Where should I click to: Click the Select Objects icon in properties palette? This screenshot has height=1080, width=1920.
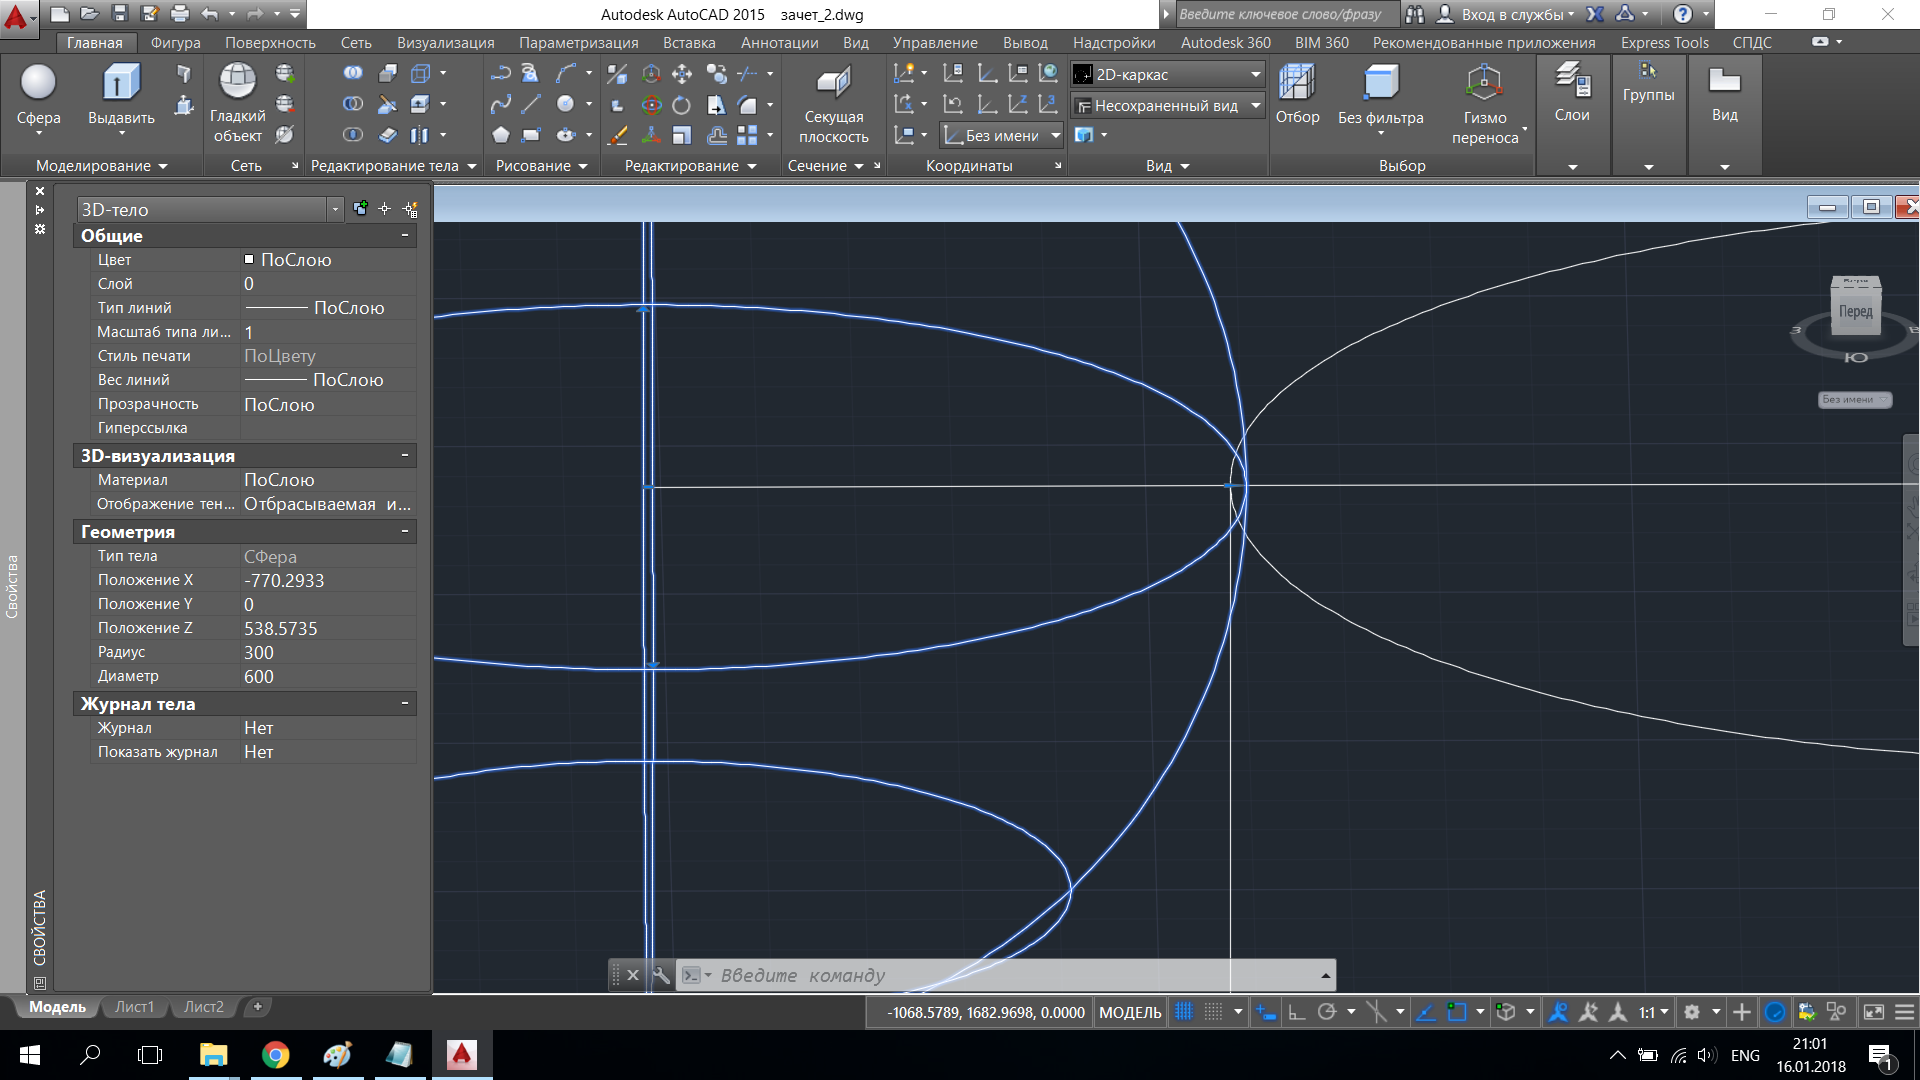(x=385, y=209)
